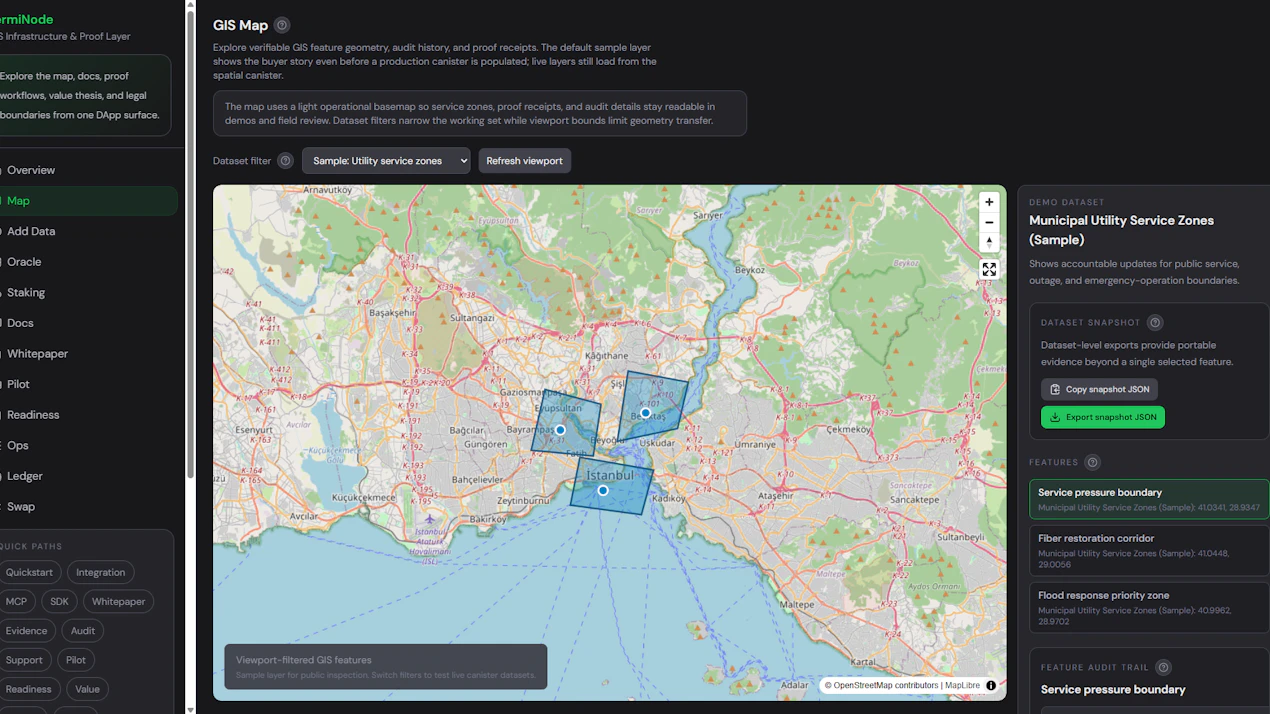Copy snapshot JSON
The height and width of the screenshot is (714, 1270).
pyautogui.click(x=1099, y=389)
